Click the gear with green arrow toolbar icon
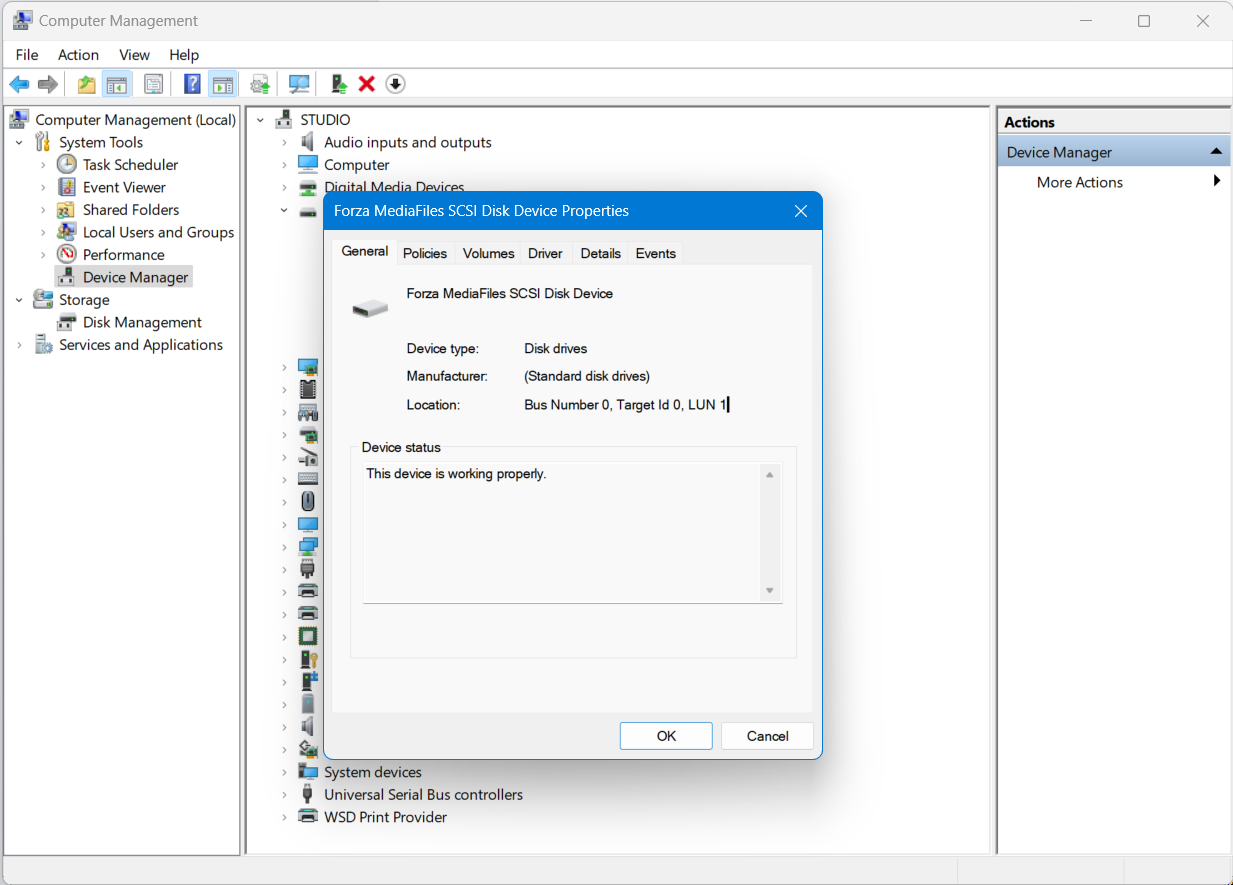This screenshot has height=885, width=1233. 260,84
